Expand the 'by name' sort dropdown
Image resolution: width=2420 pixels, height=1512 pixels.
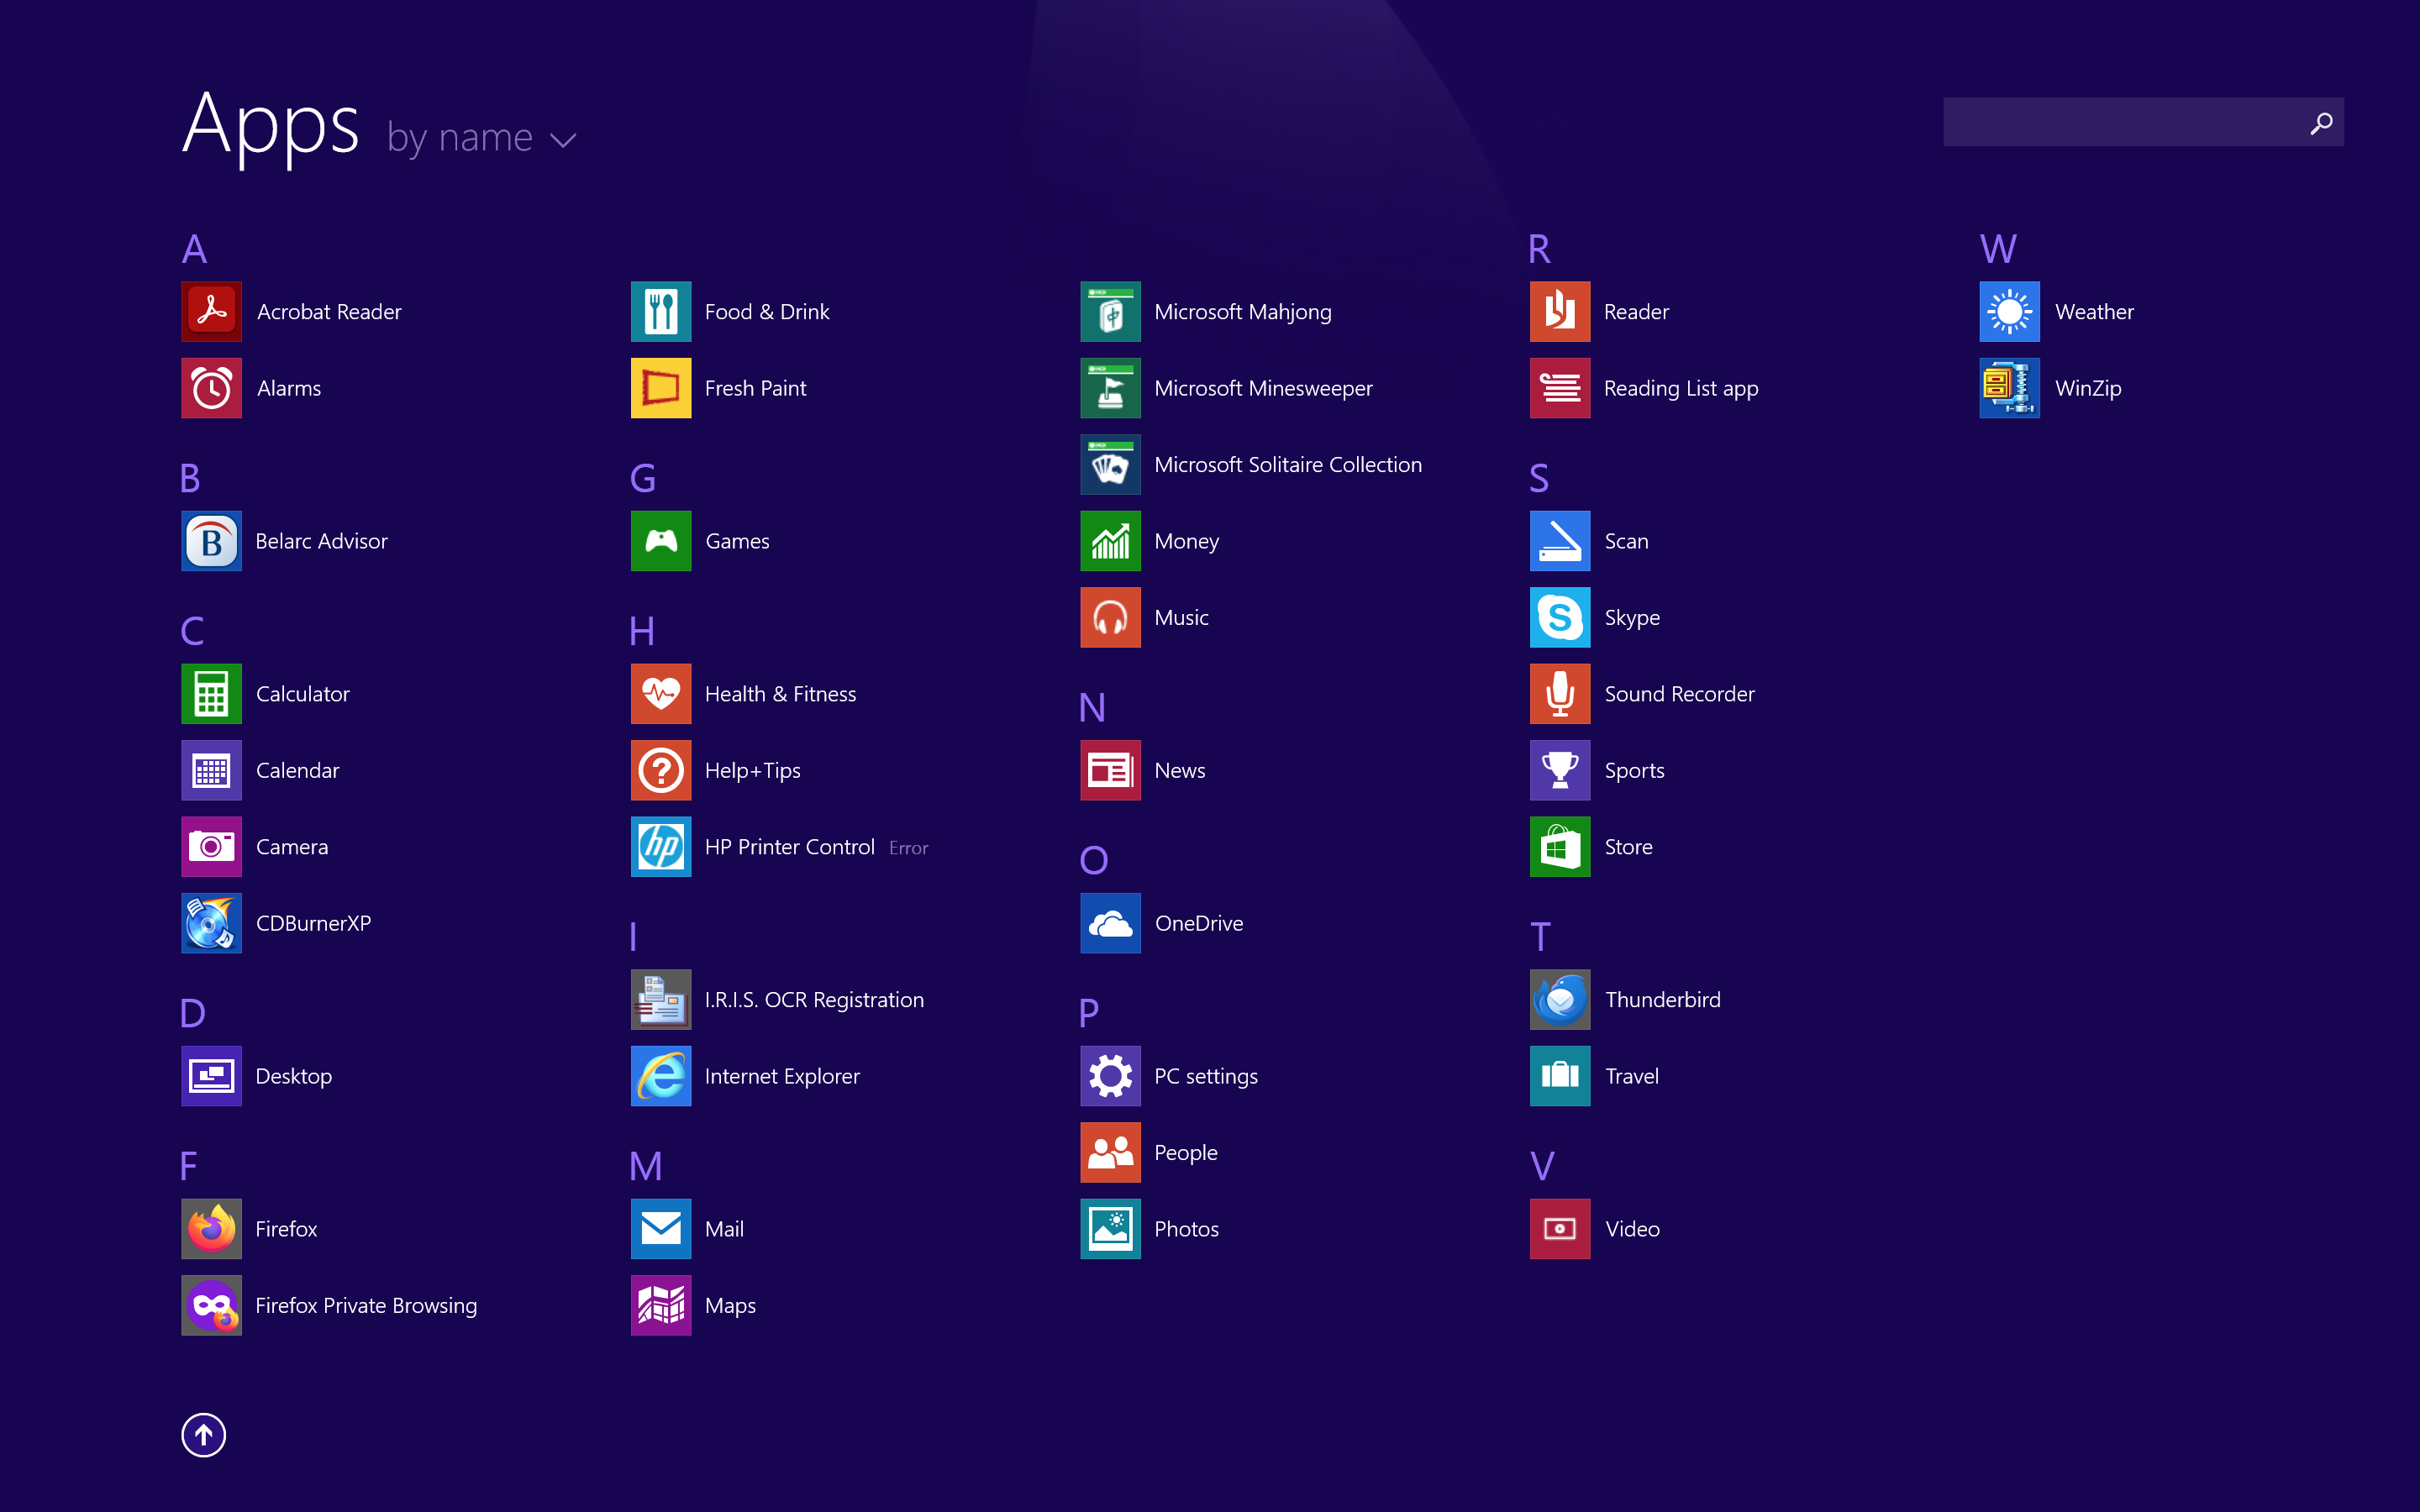click(x=482, y=138)
